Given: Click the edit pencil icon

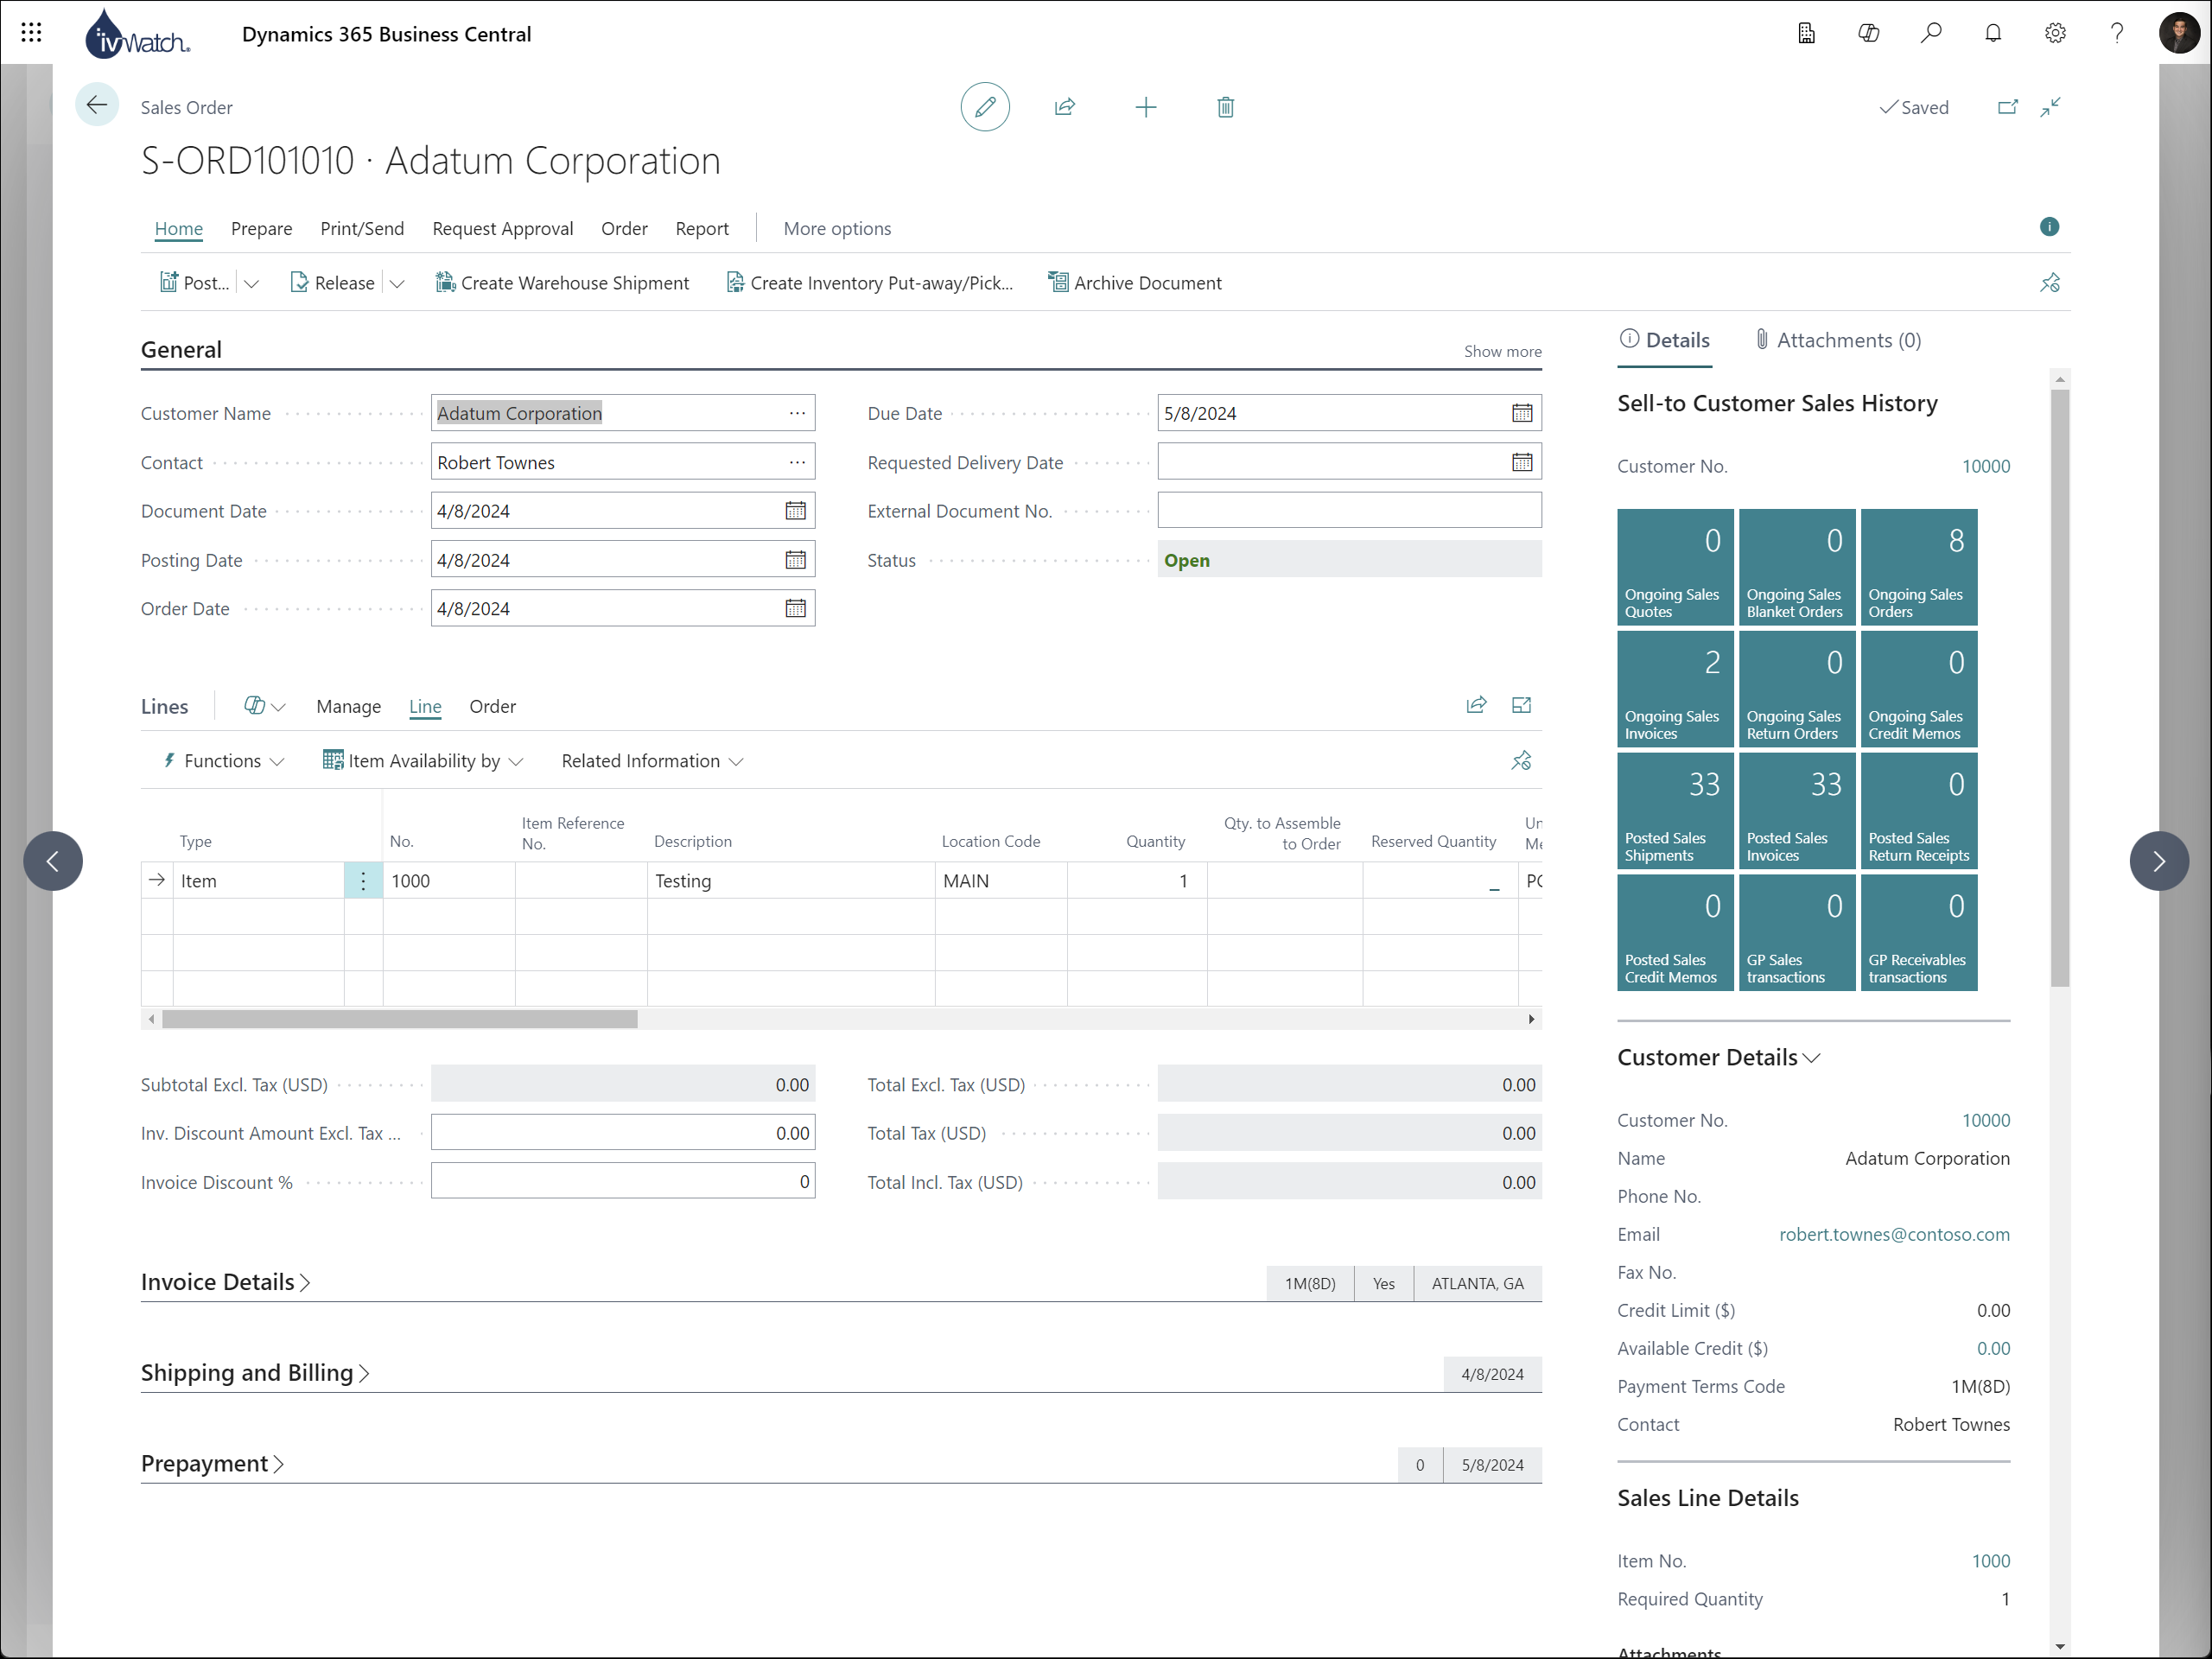Looking at the screenshot, I should [x=984, y=106].
